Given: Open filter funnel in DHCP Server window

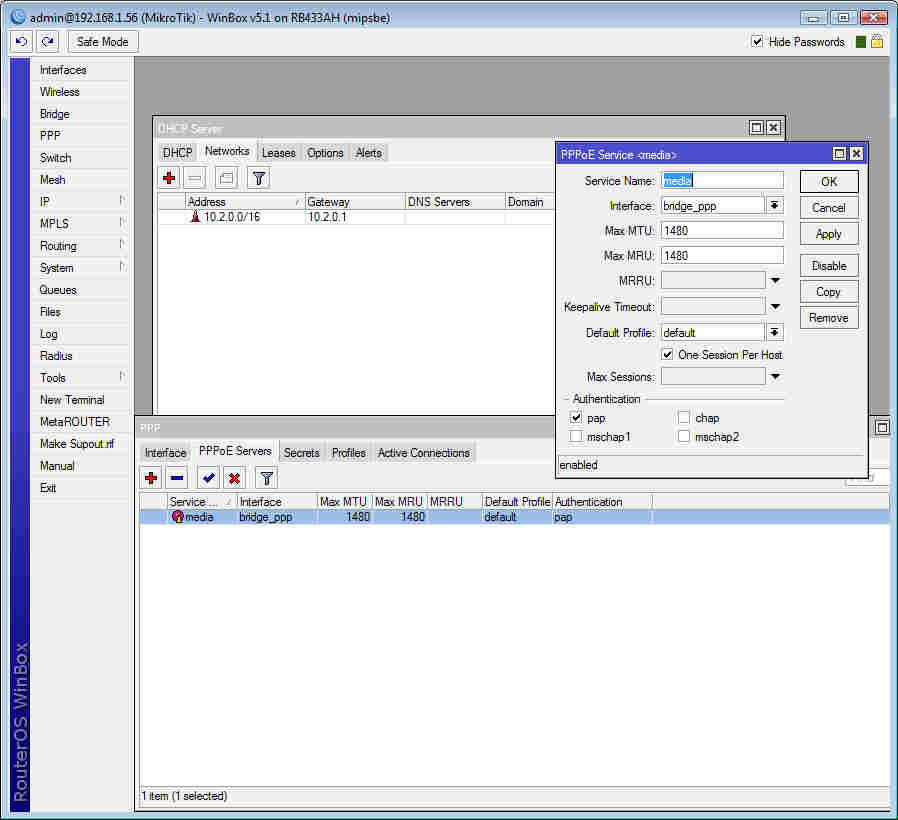Looking at the screenshot, I should point(258,178).
